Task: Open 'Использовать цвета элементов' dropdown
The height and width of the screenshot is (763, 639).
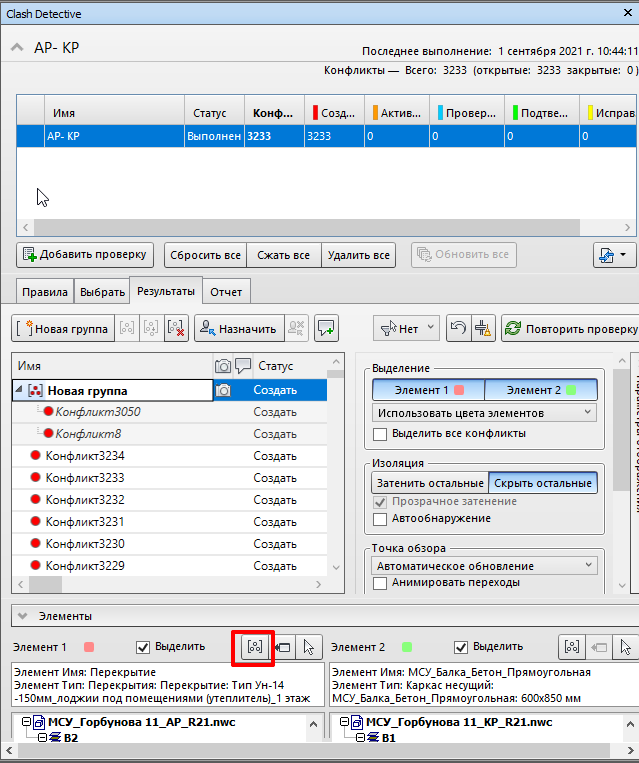Action: pos(485,412)
